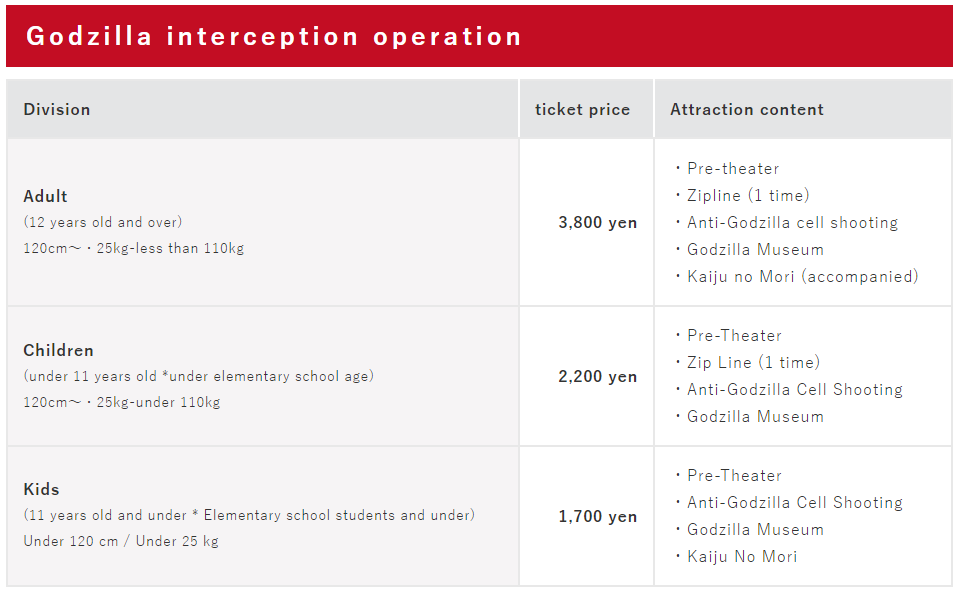Click the 3,800 yen ticket price
Image resolution: width=966 pixels, height=594 pixels.
[598, 222]
